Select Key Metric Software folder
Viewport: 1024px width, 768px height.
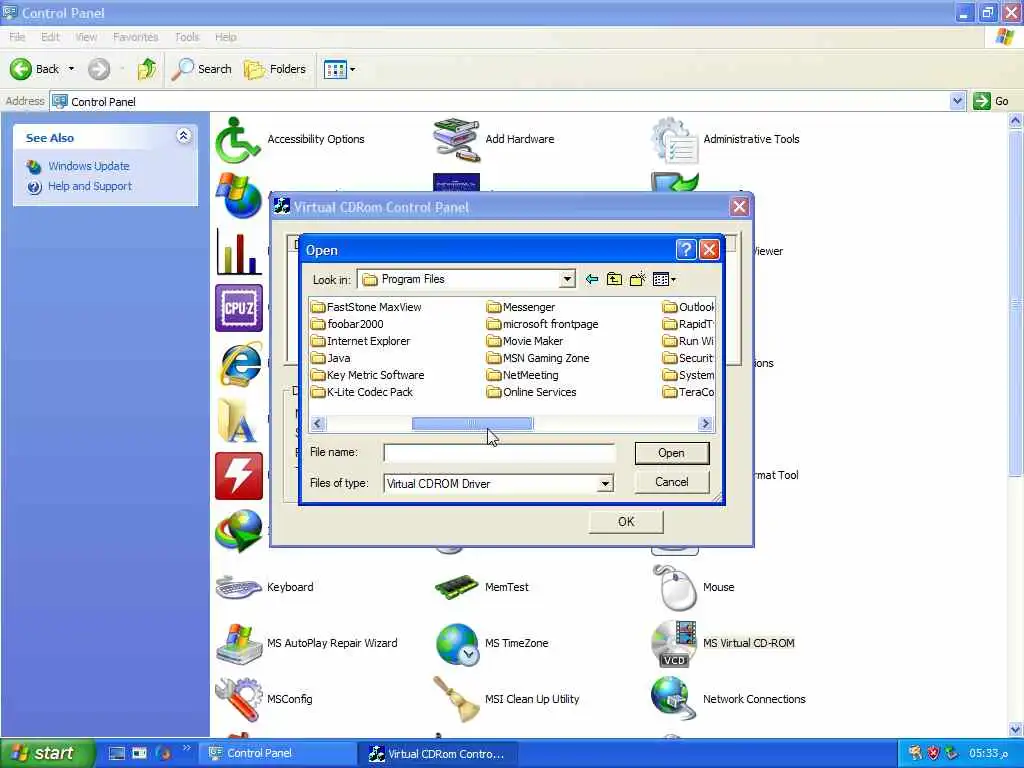(x=368, y=375)
